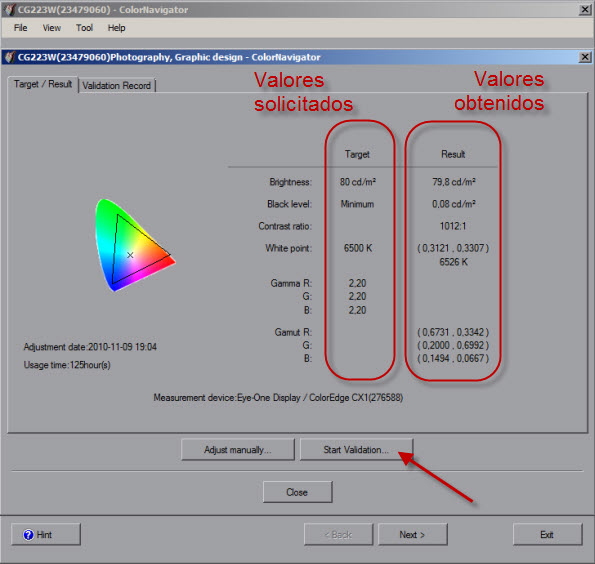
Task: Select the Adjustment date 2010-11-09 19:04 text
Action: pos(90,347)
